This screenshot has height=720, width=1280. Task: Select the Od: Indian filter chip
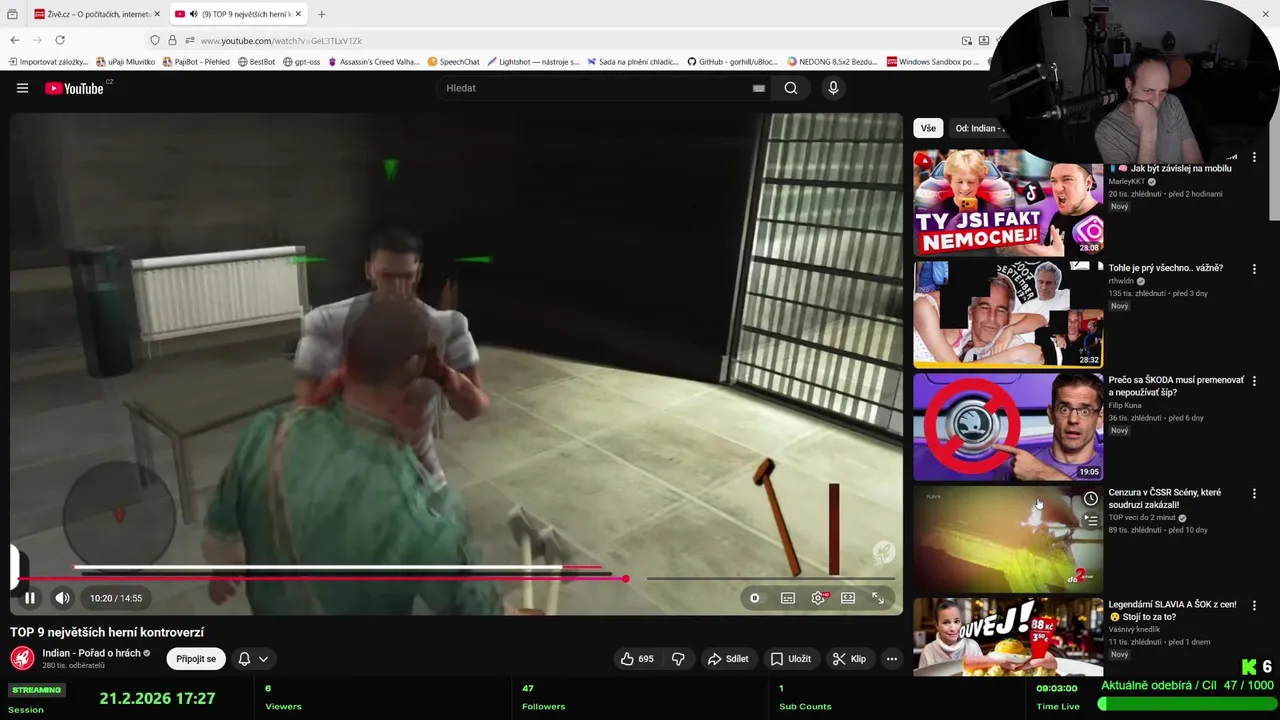tap(977, 128)
